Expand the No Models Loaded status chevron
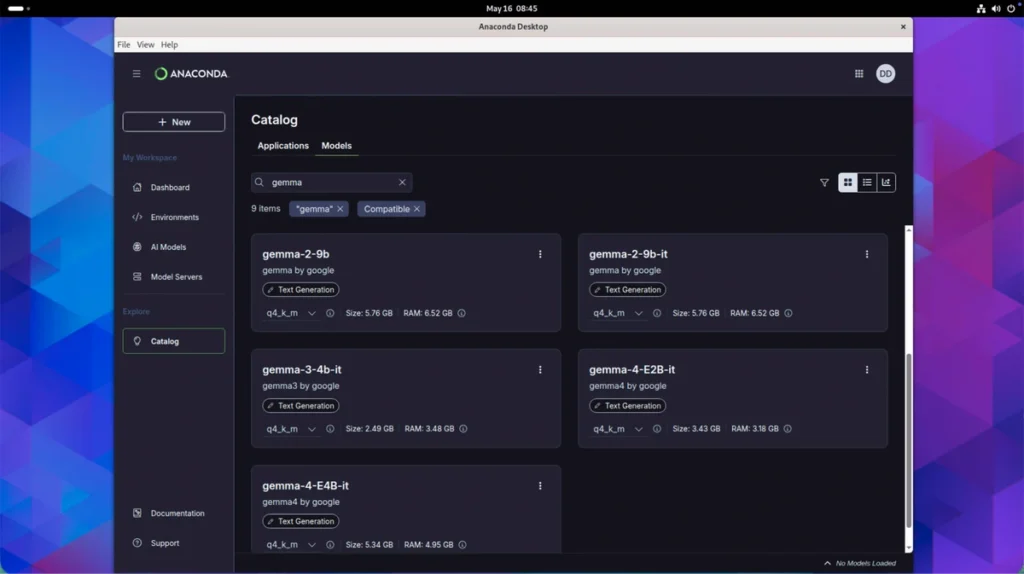 (827, 564)
